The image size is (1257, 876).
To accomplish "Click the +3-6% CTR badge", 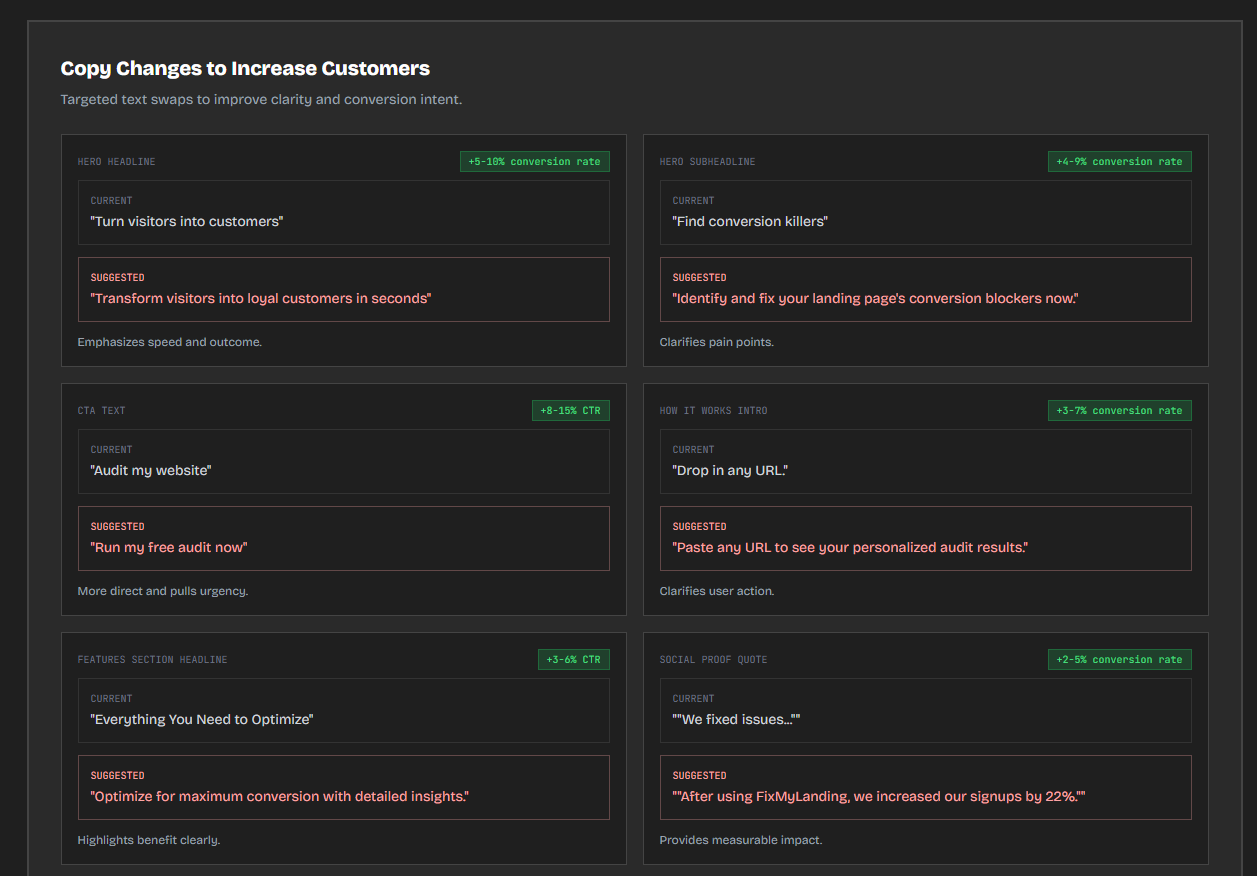I will pos(573,660).
